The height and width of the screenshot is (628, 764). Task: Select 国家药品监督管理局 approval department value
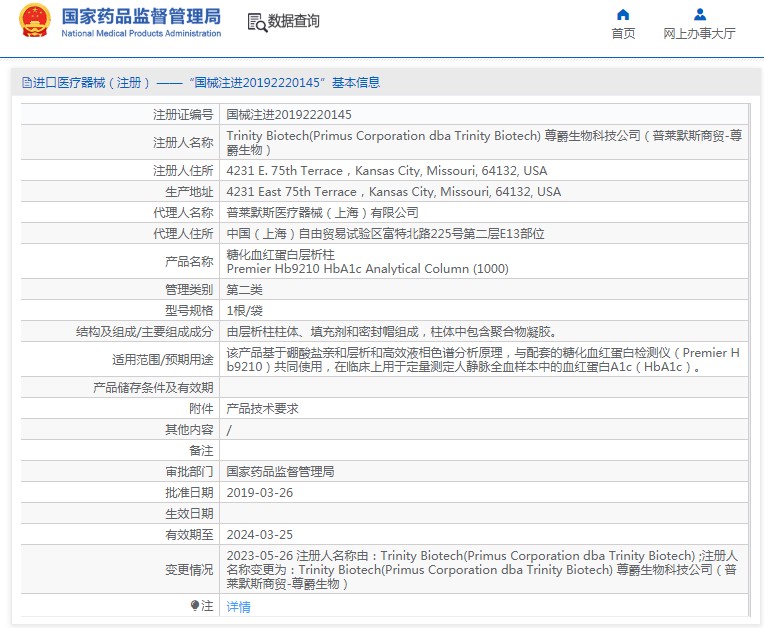[281, 472]
